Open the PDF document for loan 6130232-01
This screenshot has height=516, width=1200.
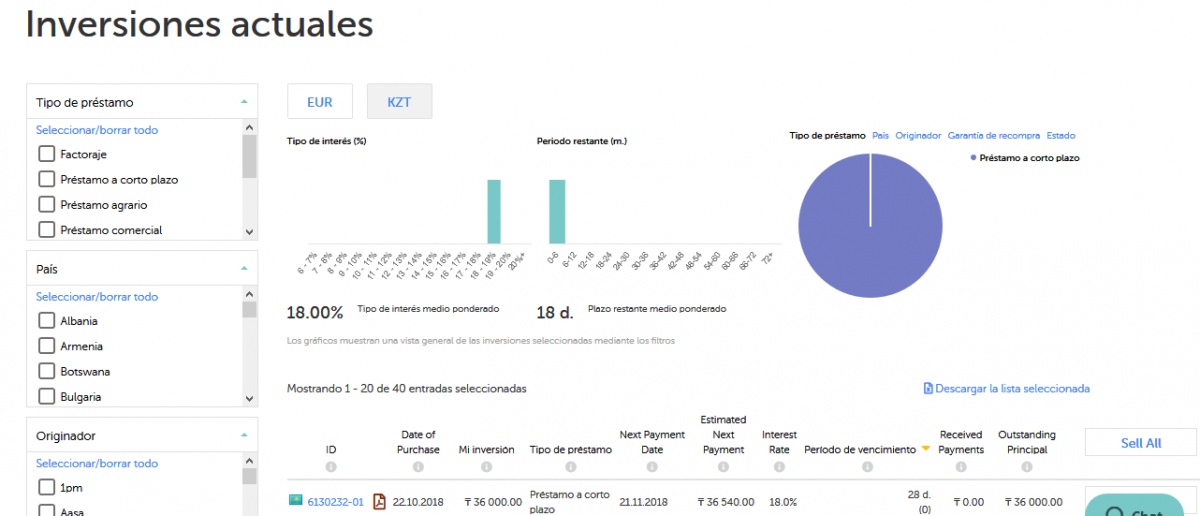coord(379,501)
